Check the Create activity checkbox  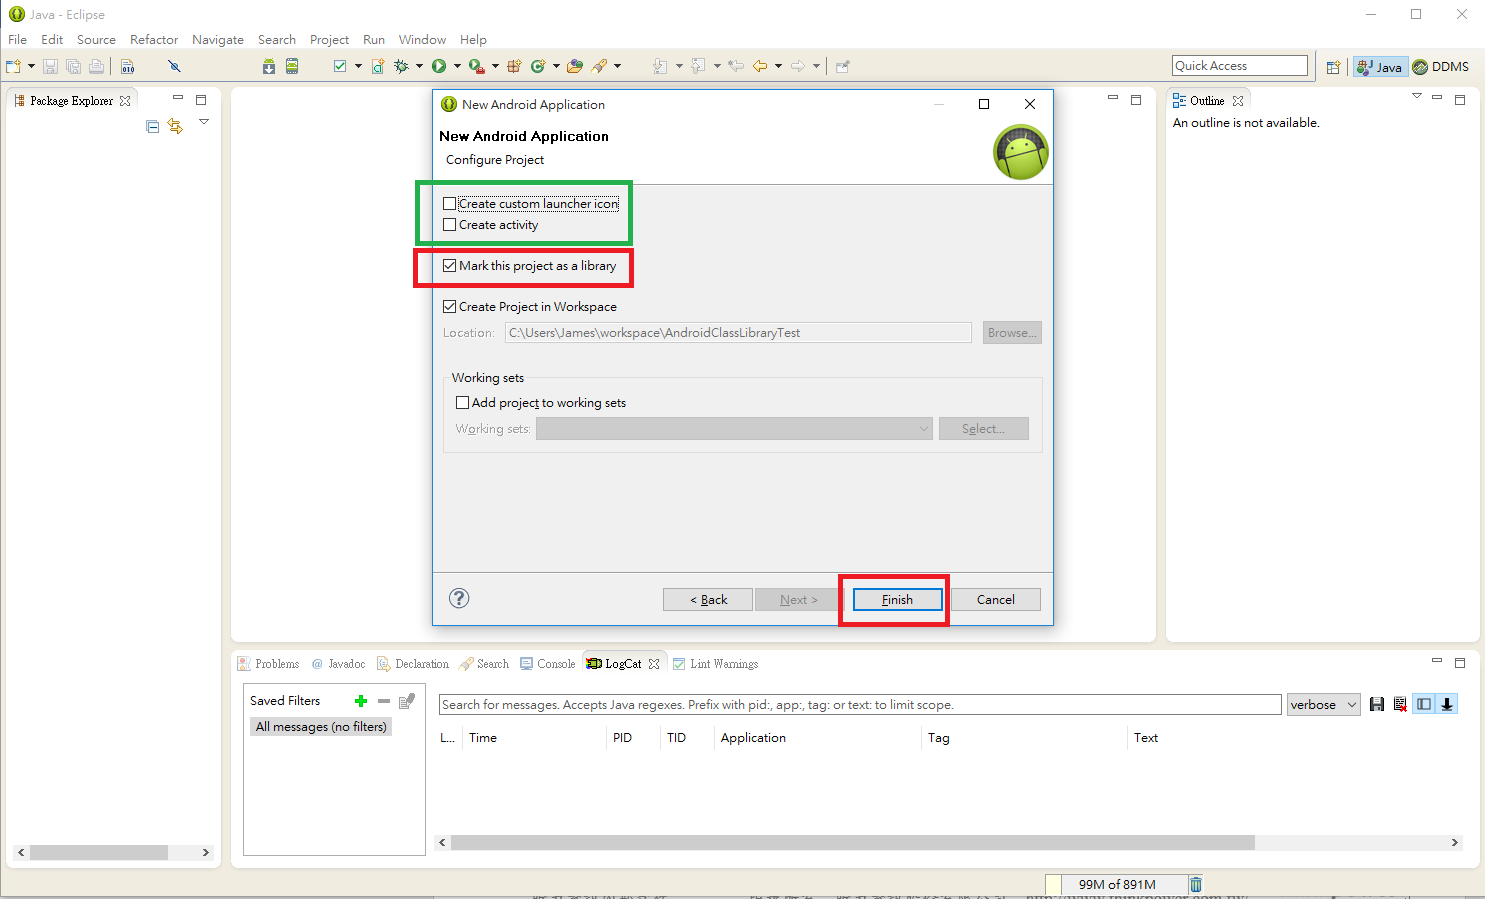(x=449, y=225)
